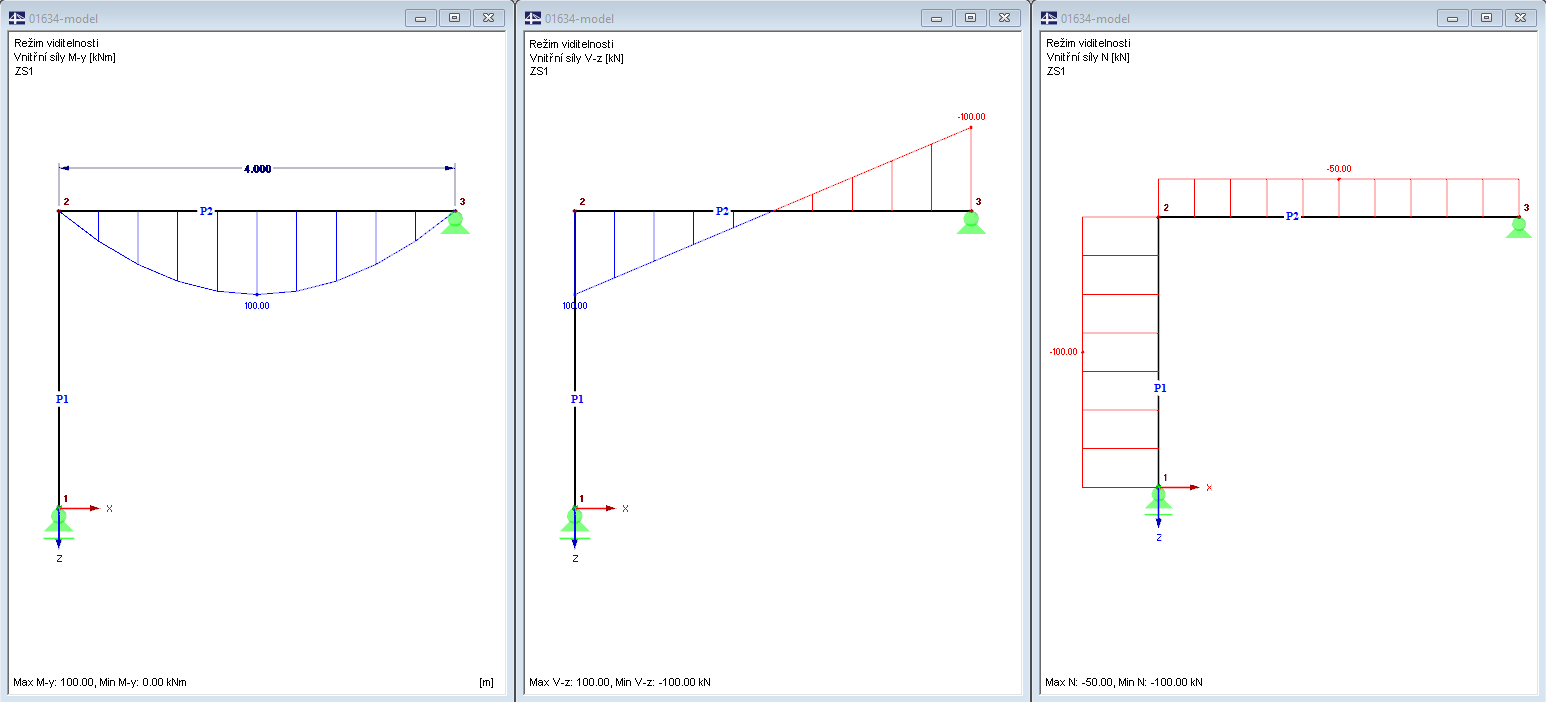Click the blue 100.00 moment value in M-y window
Viewport: 1546px width, 702px height.
(x=257, y=306)
